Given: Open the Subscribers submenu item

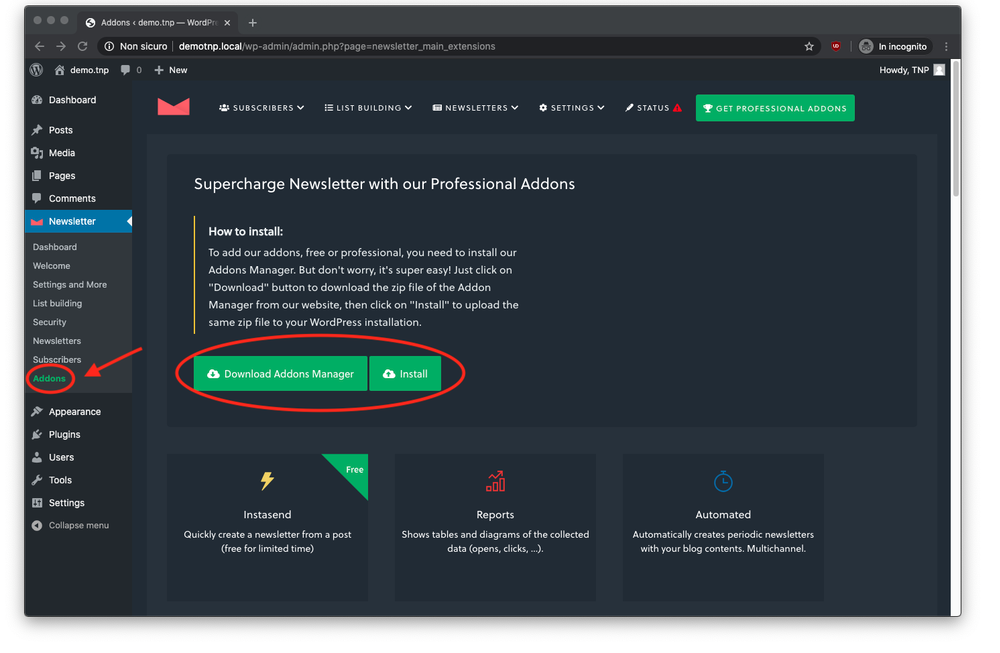Looking at the screenshot, I should click(x=57, y=360).
